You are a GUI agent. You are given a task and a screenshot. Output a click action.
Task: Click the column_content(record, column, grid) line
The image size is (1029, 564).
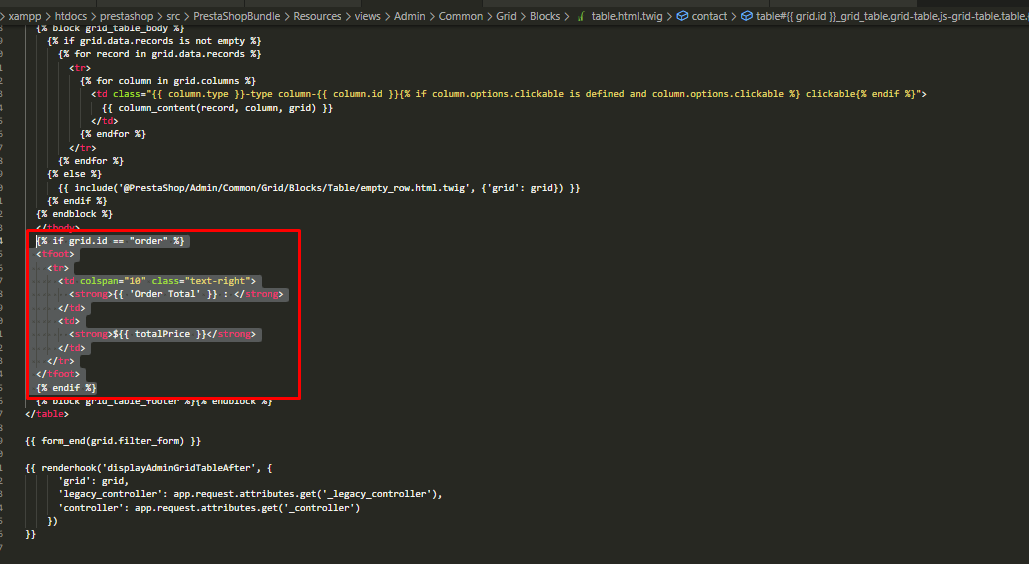pyautogui.click(x=217, y=108)
